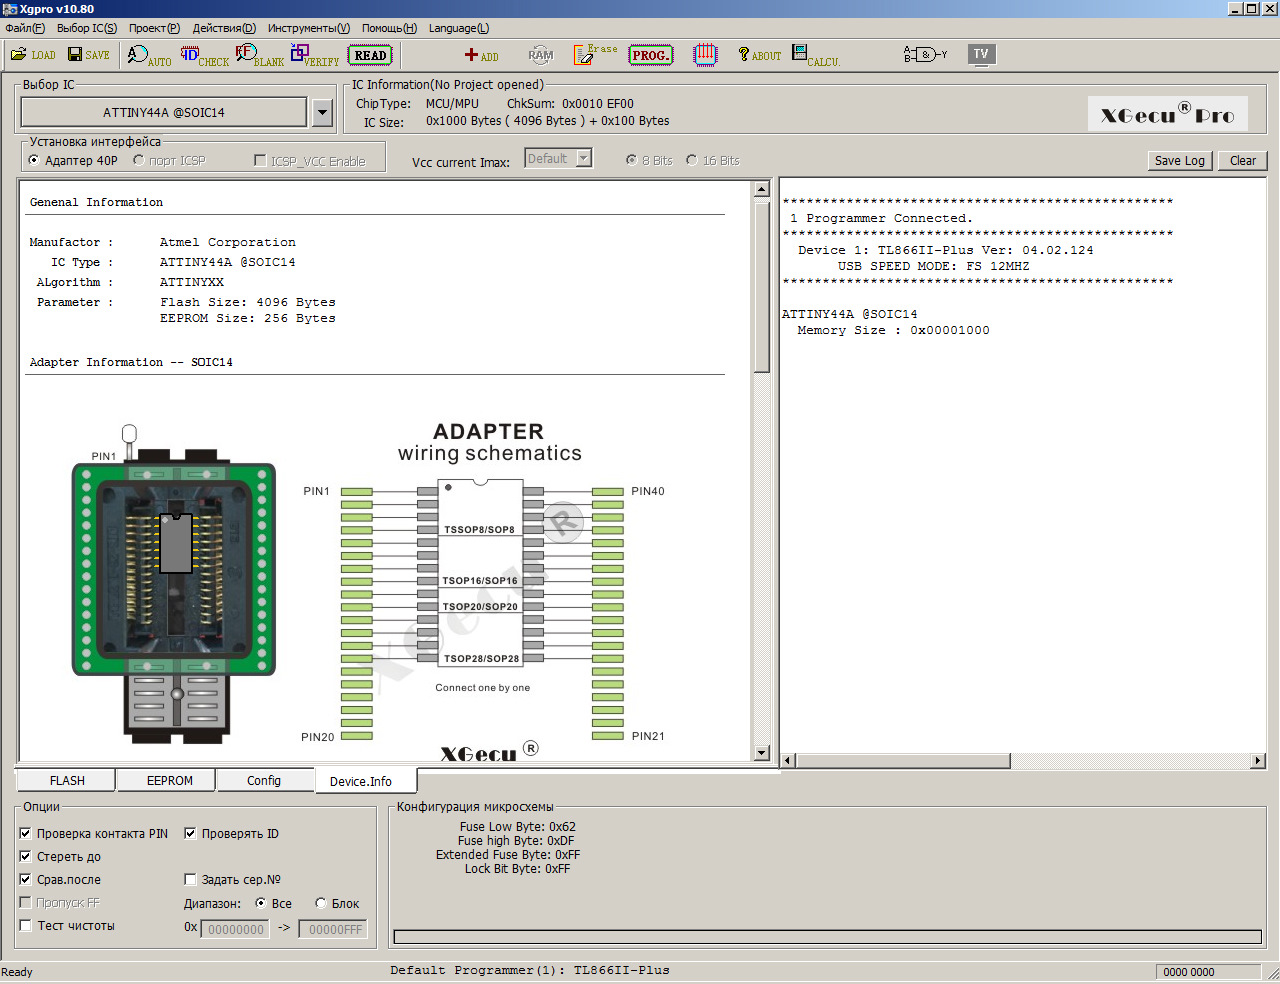The height and width of the screenshot is (984, 1280).
Task: Open the Выбор IC menu
Action: (87, 28)
